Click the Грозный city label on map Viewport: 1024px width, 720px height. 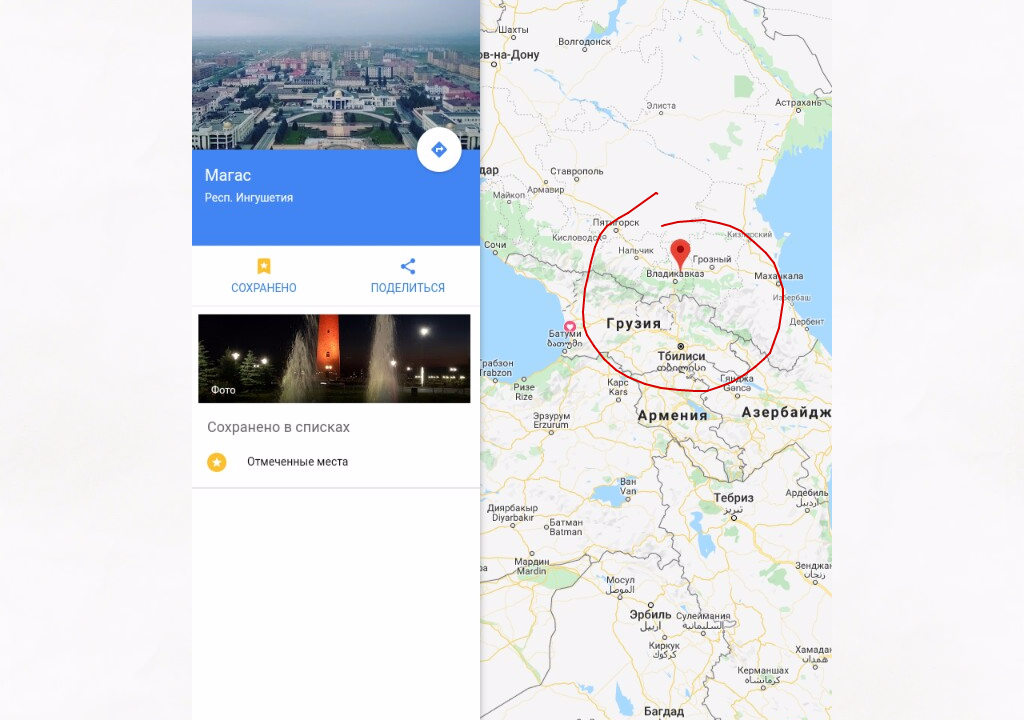(x=712, y=259)
